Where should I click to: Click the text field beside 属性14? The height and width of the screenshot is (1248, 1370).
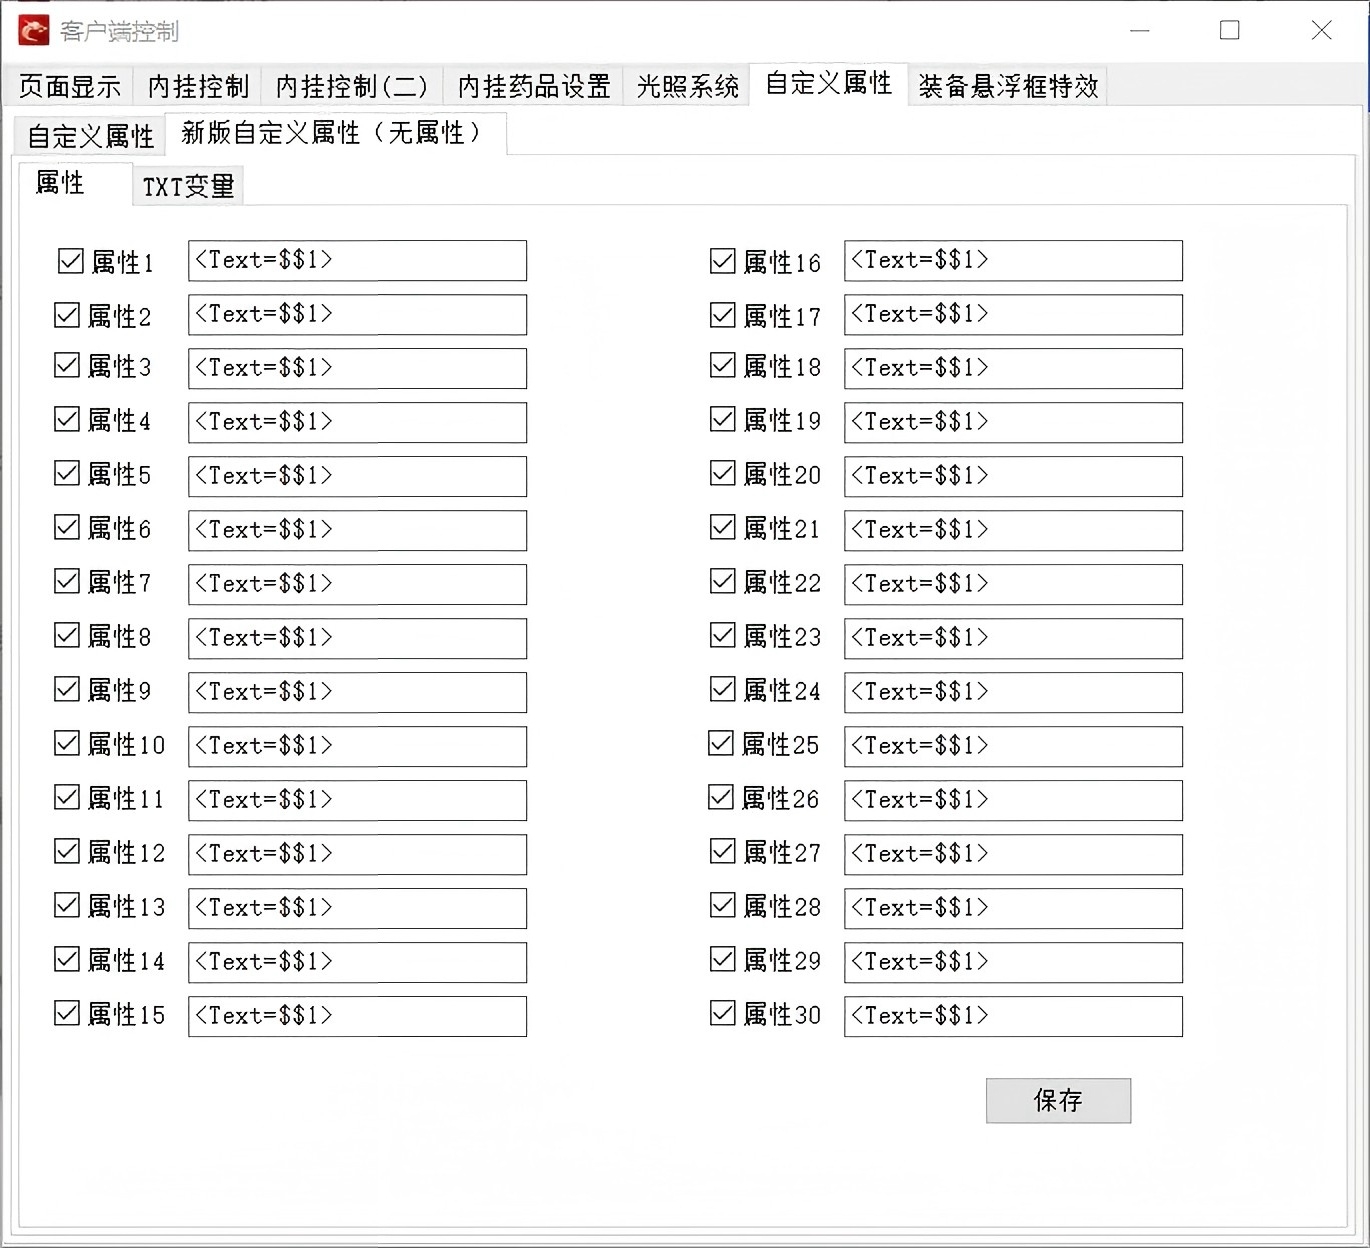(357, 962)
